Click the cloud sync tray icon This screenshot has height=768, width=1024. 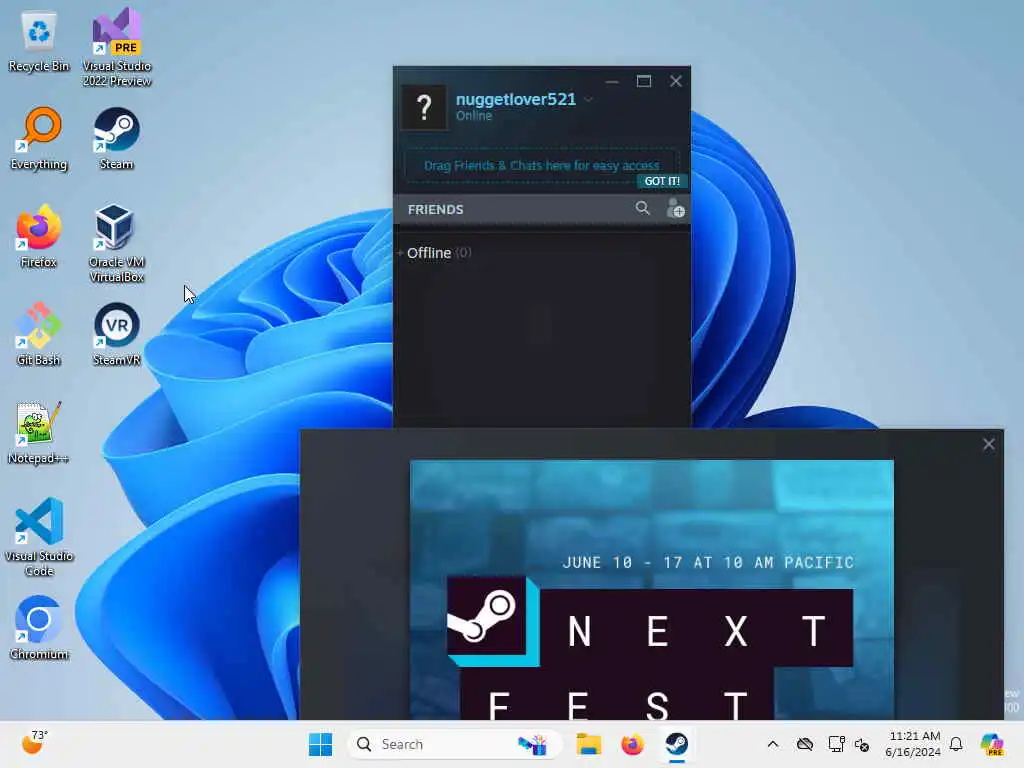pyautogui.click(x=805, y=744)
